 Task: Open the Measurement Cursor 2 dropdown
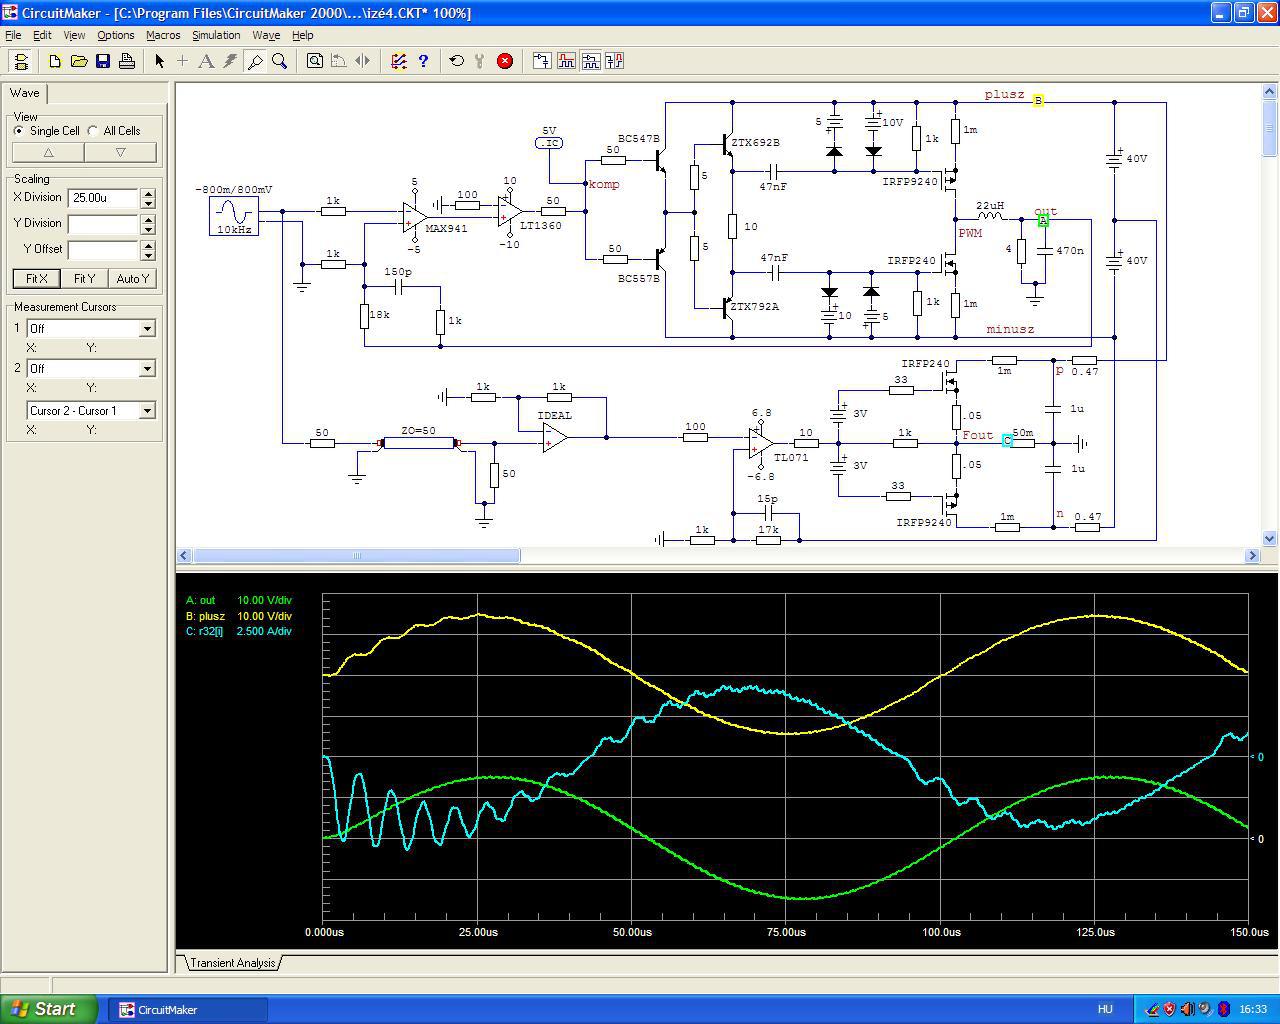147,369
